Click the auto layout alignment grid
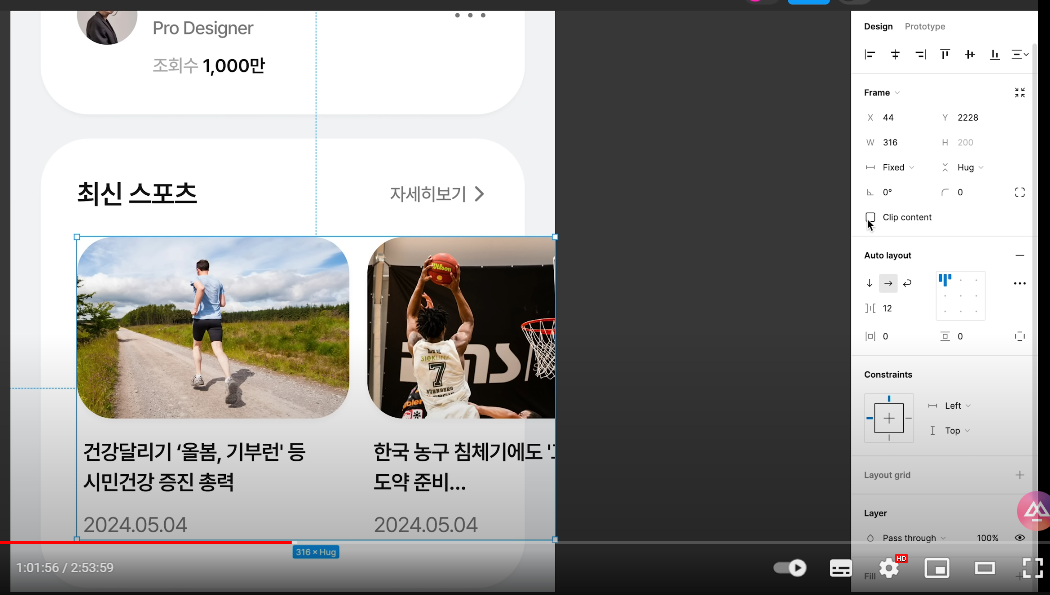 click(x=960, y=295)
